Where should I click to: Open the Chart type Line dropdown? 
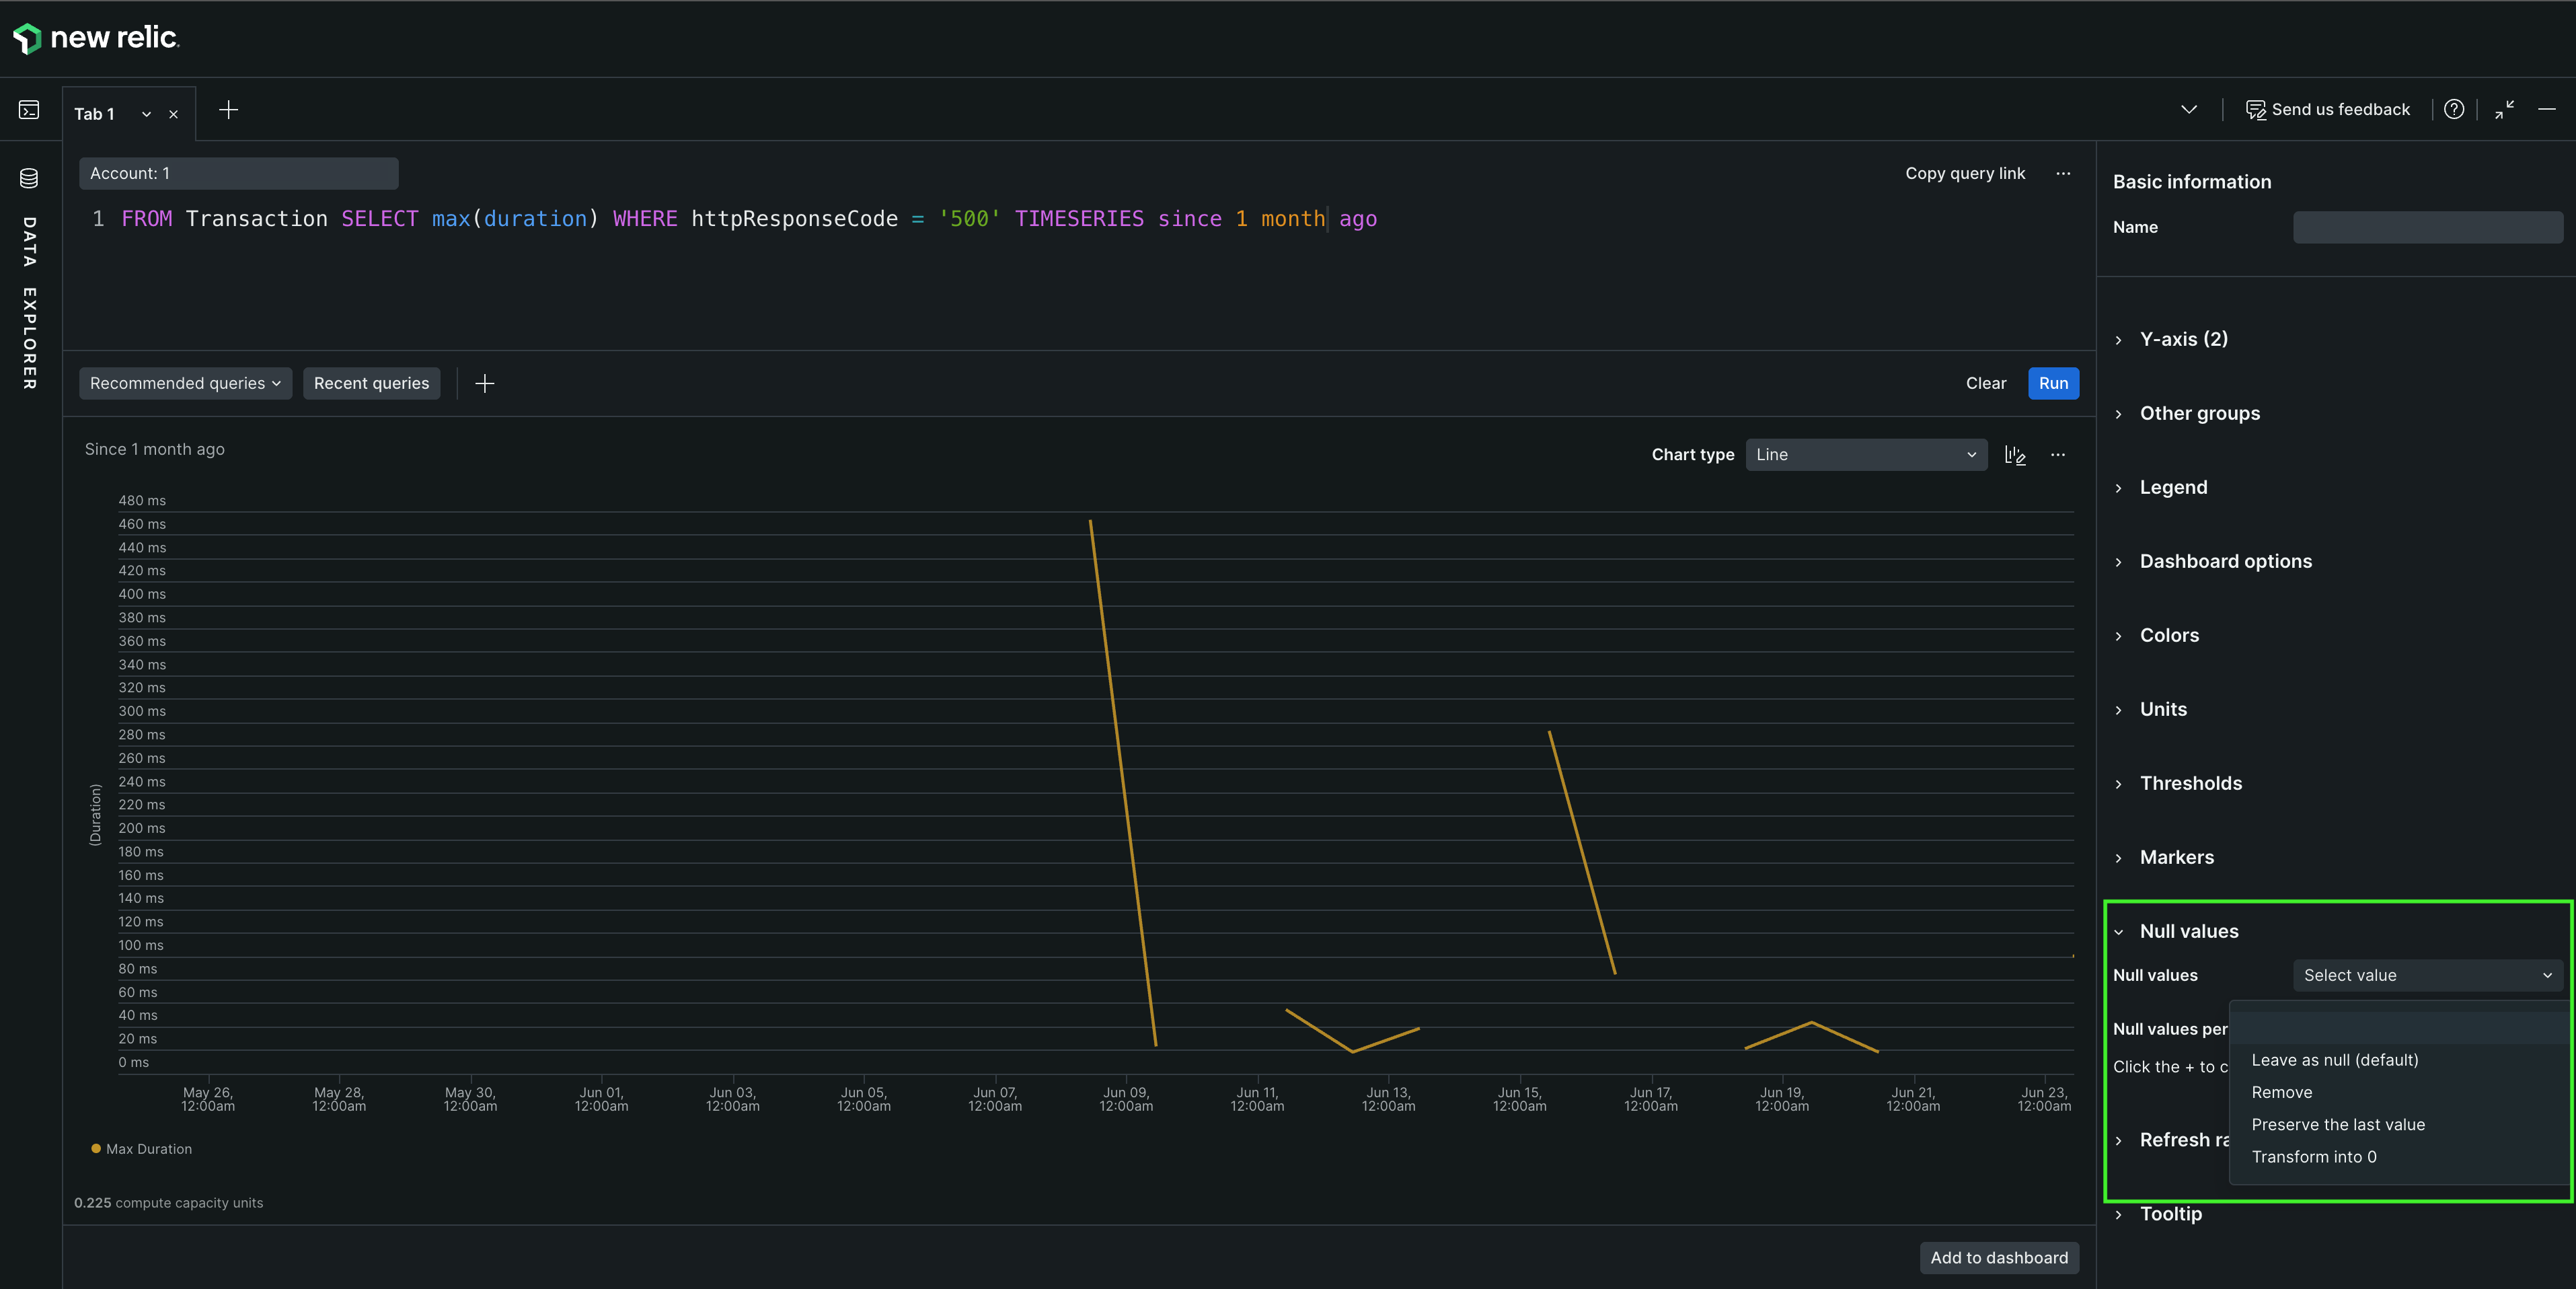click(1865, 455)
